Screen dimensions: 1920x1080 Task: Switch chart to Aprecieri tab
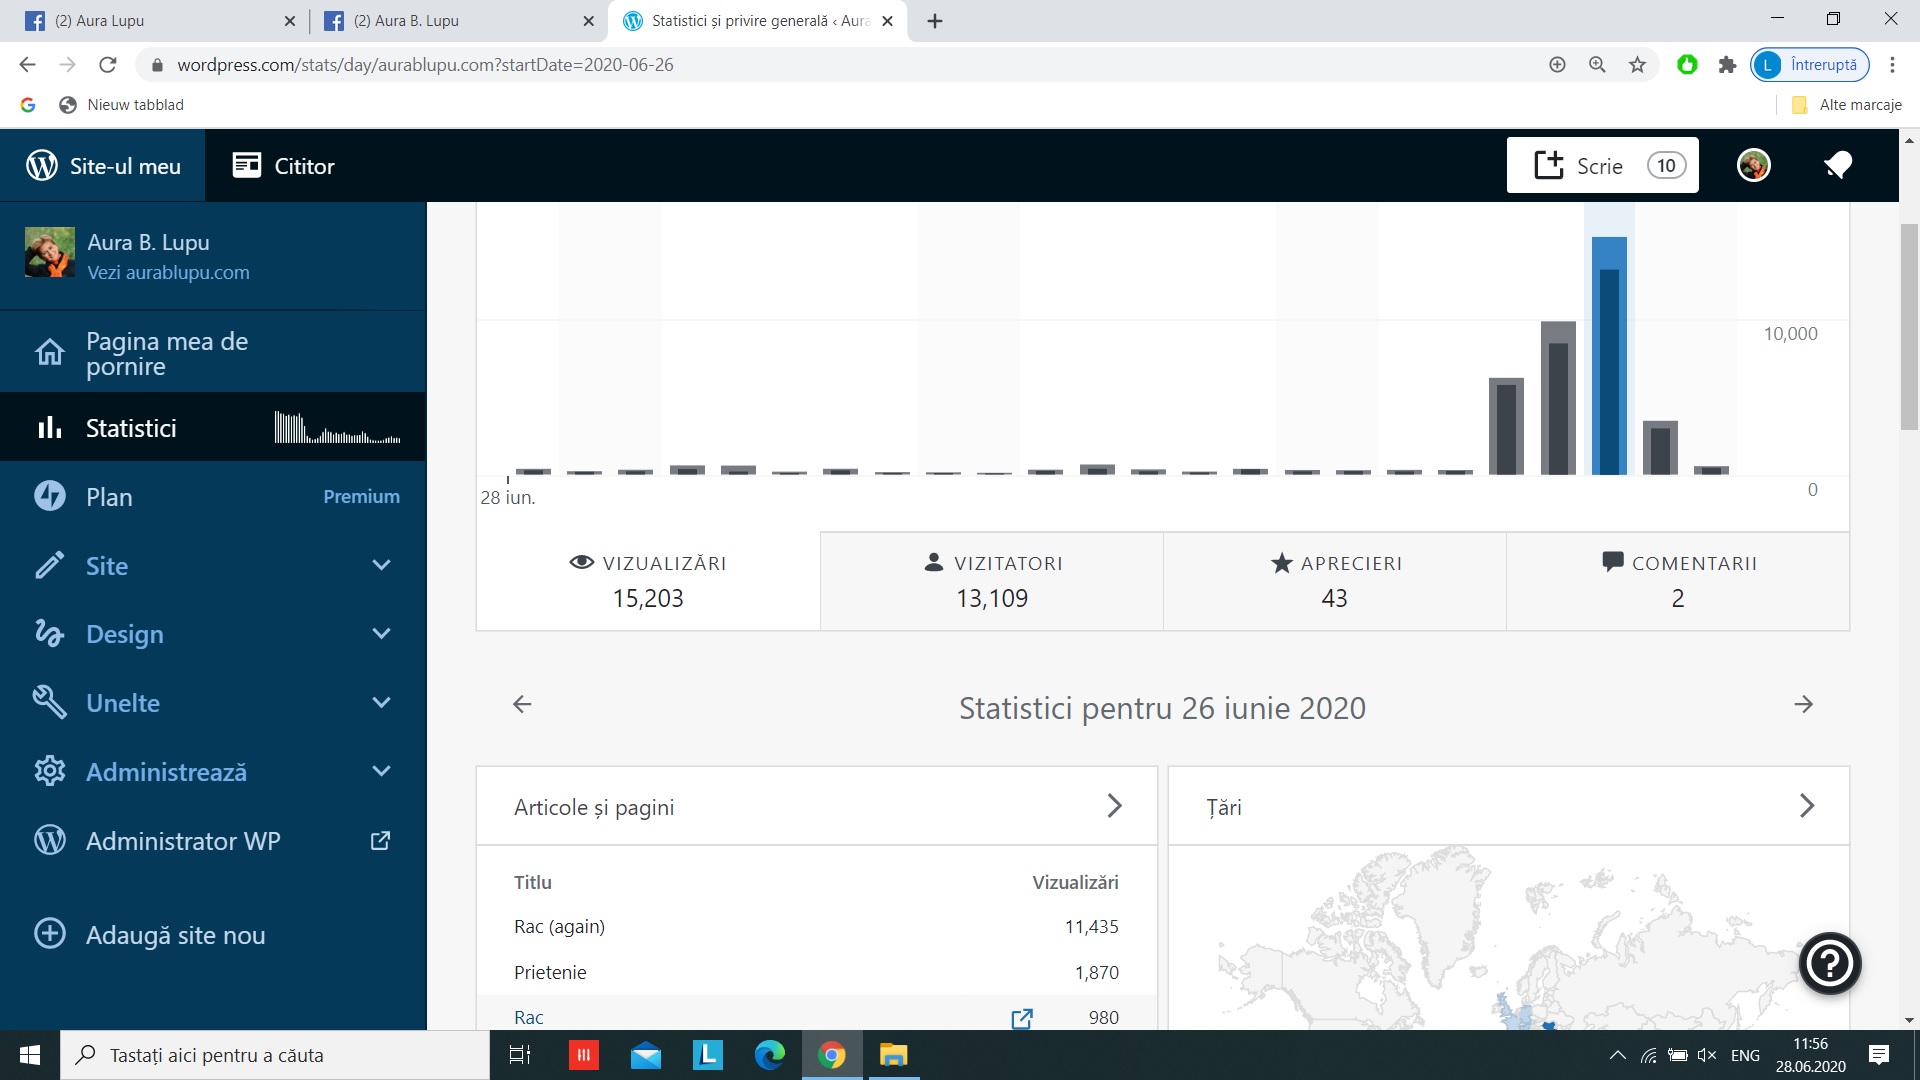point(1334,581)
